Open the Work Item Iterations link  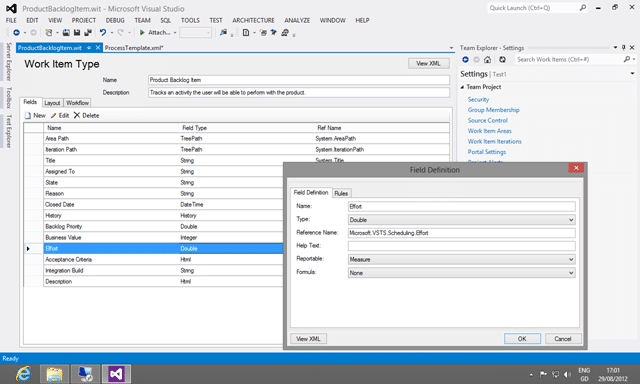tap(495, 142)
